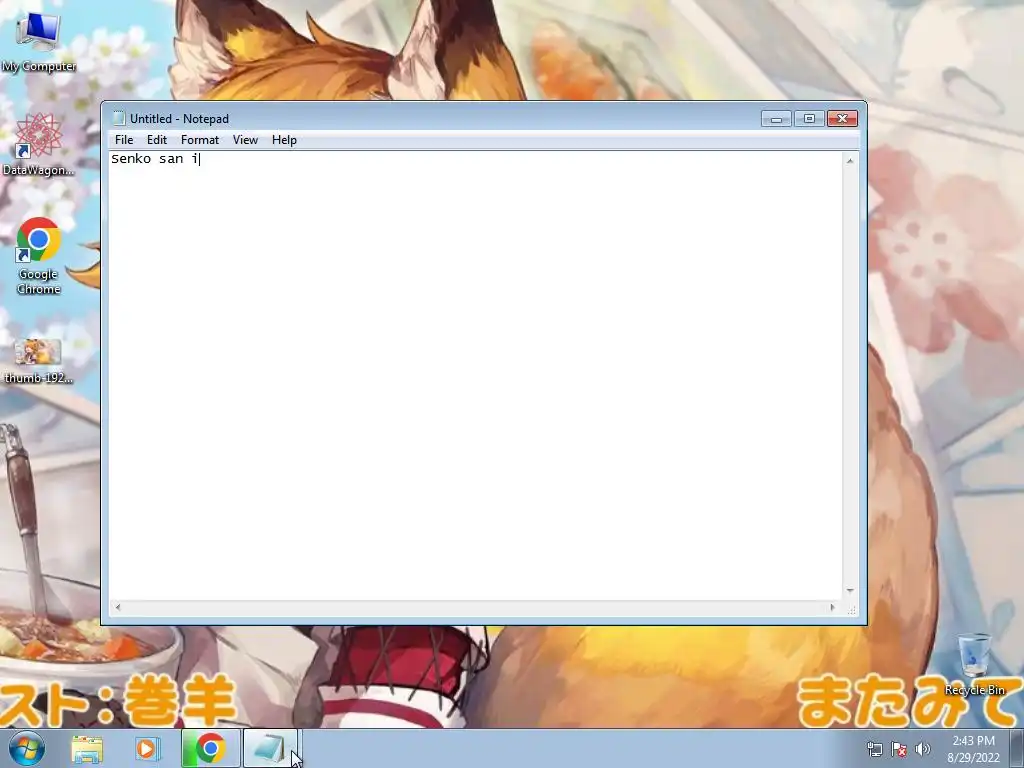Open the clock showing 2:43 PM
This screenshot has height=768, width=1024.
click(x=973, y=749)
